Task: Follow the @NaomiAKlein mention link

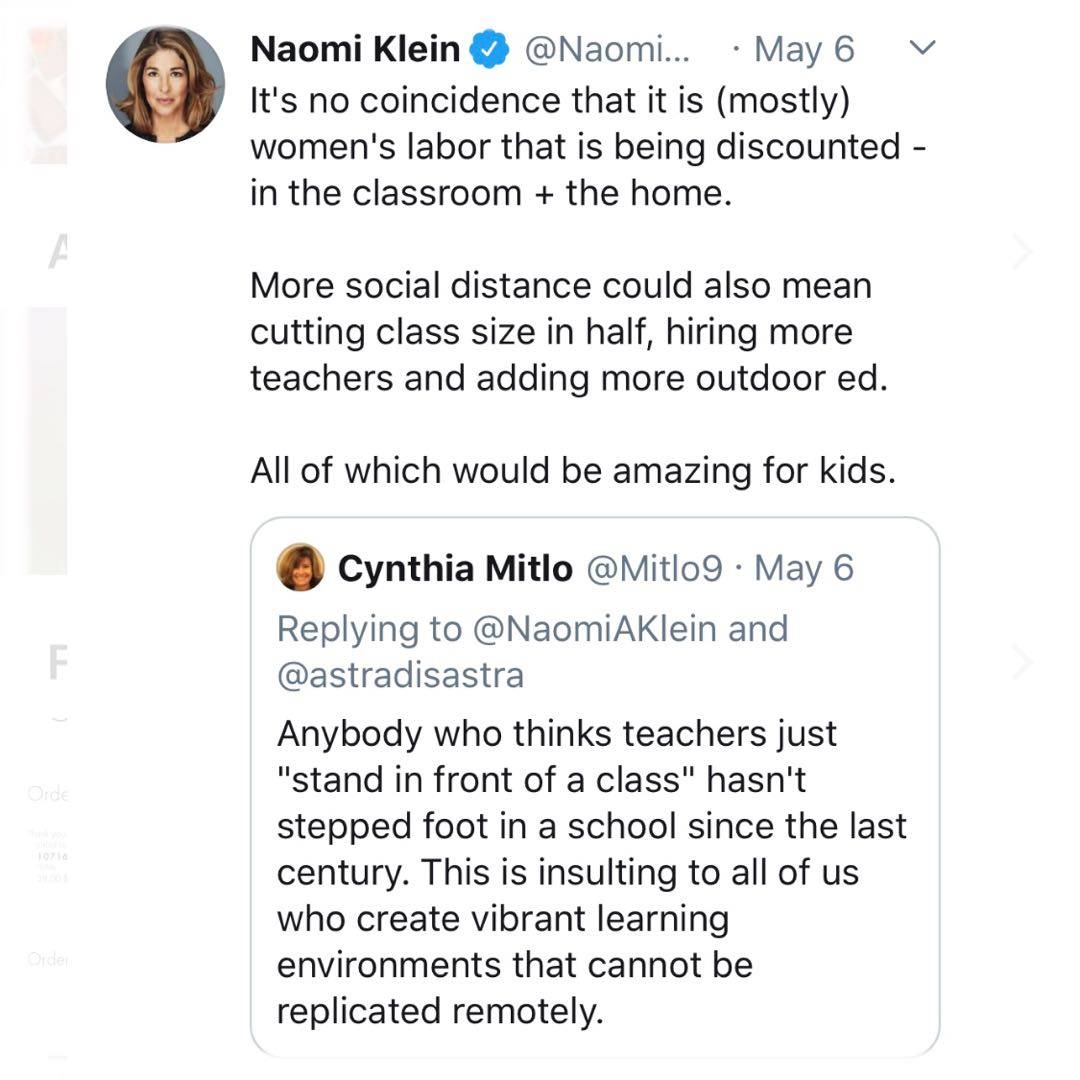Action: point(596,629)
